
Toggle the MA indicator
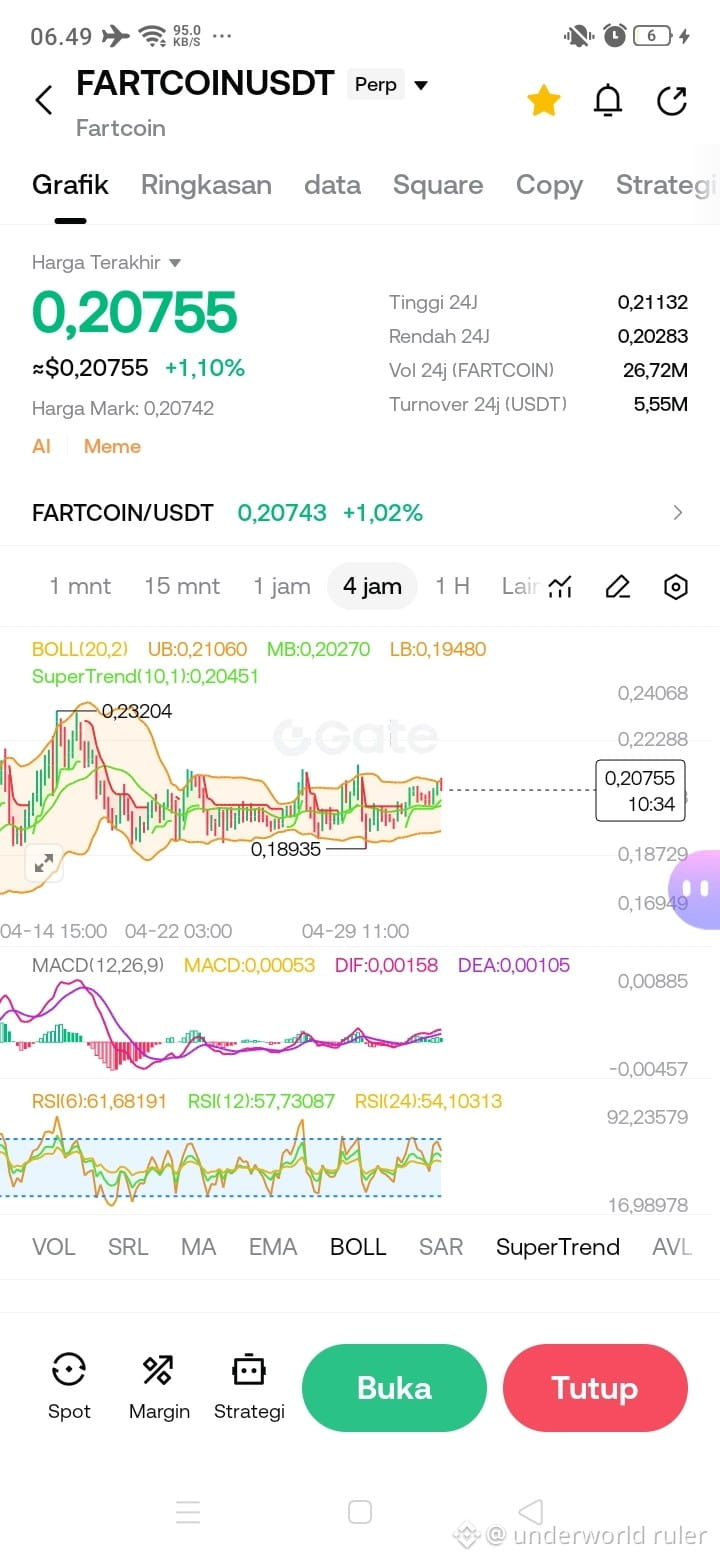[x=198, y=1247]
